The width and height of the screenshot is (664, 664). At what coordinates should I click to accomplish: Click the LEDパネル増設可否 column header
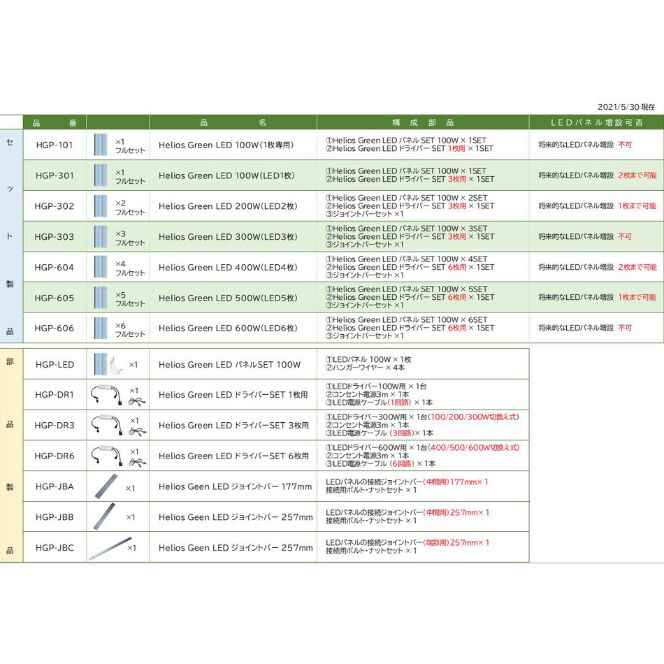click(597, 122)
